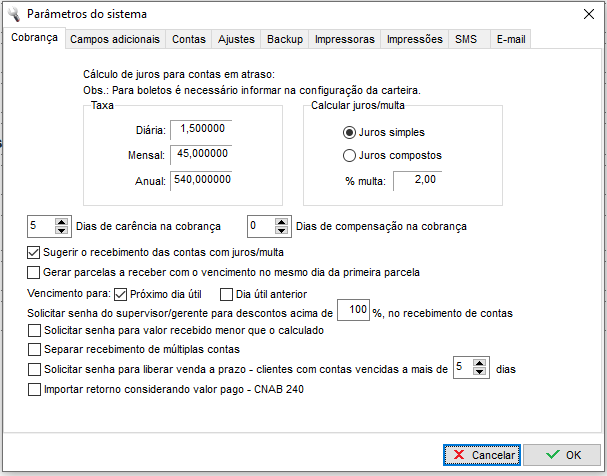The height and width of the screenshot is (476, 607).
Task: Open the Impressoras tab
Action: tap(345, 39)
